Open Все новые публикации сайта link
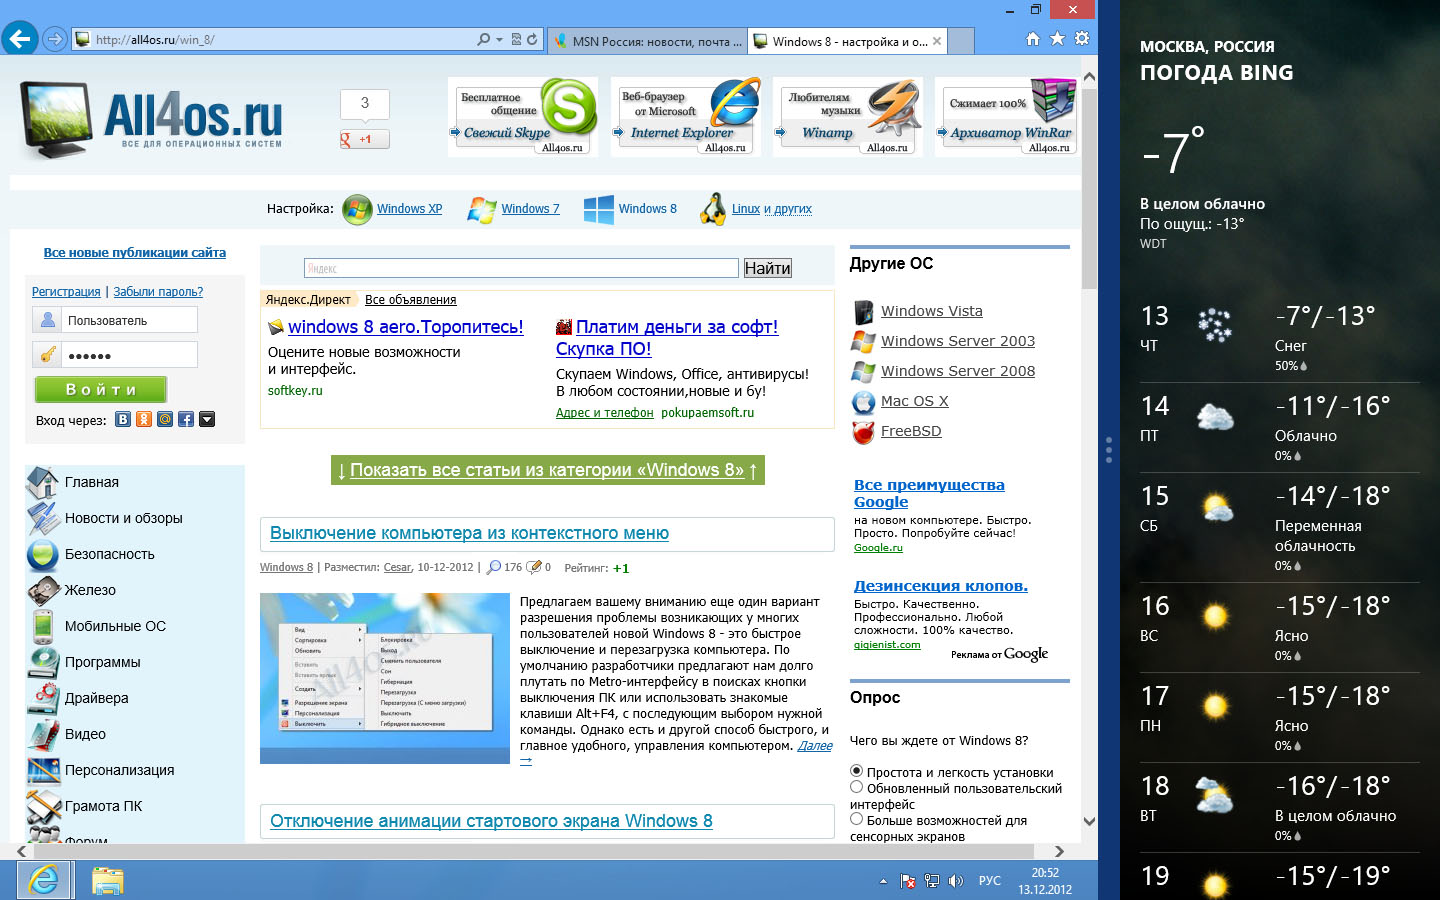This screenshot has width=1440, height=900. click(x=134, y=253)
